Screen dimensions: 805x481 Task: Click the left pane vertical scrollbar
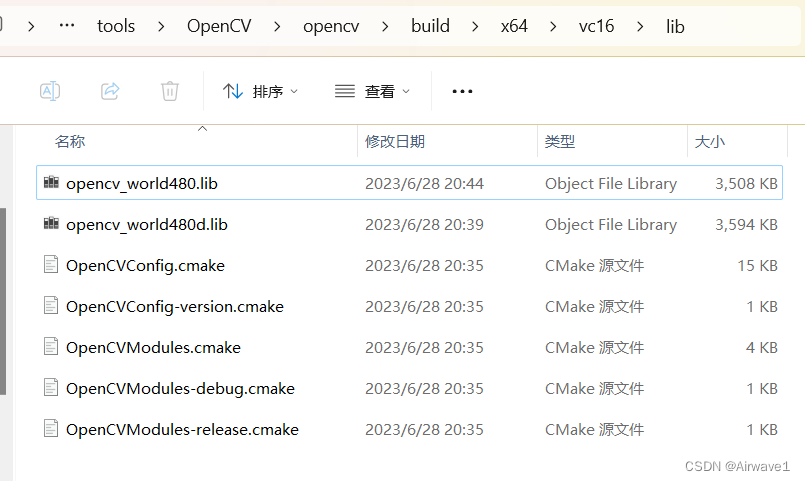tap(3, 300)
